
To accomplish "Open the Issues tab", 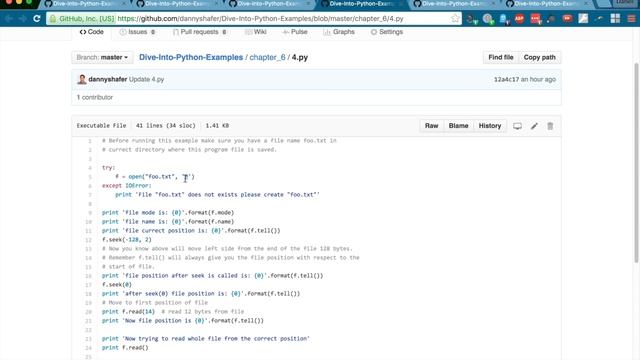I will pyautogui.click(x=137, y=32).
